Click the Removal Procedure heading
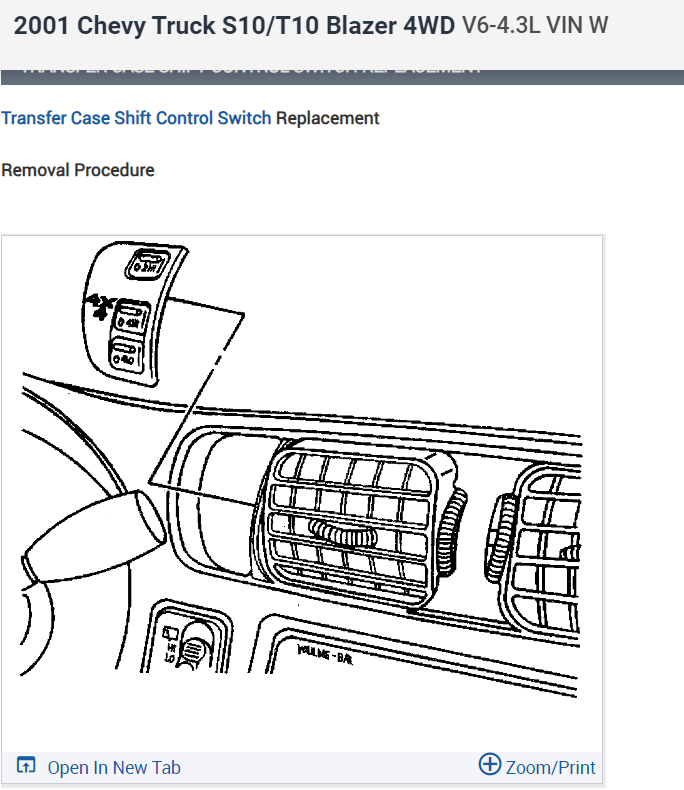 78,170
